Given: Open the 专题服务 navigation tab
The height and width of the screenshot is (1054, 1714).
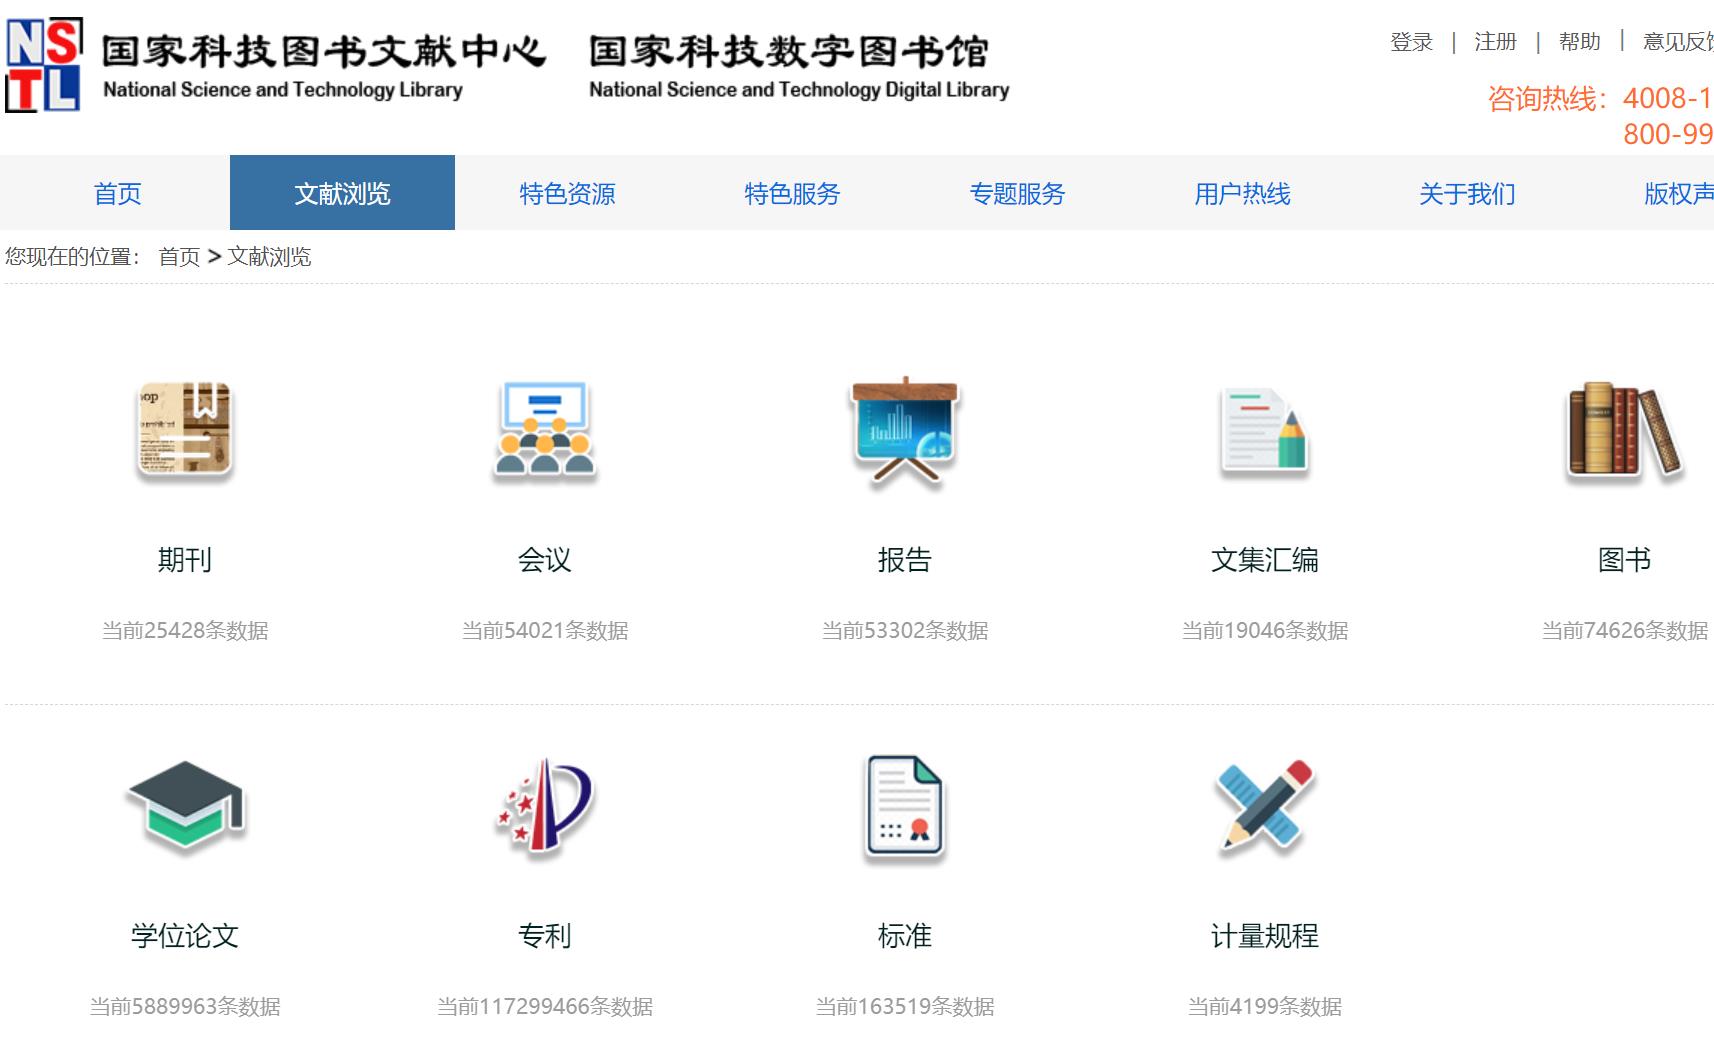Looking at the screenshot, I should pyautogui.click(x=1017, y=192).
